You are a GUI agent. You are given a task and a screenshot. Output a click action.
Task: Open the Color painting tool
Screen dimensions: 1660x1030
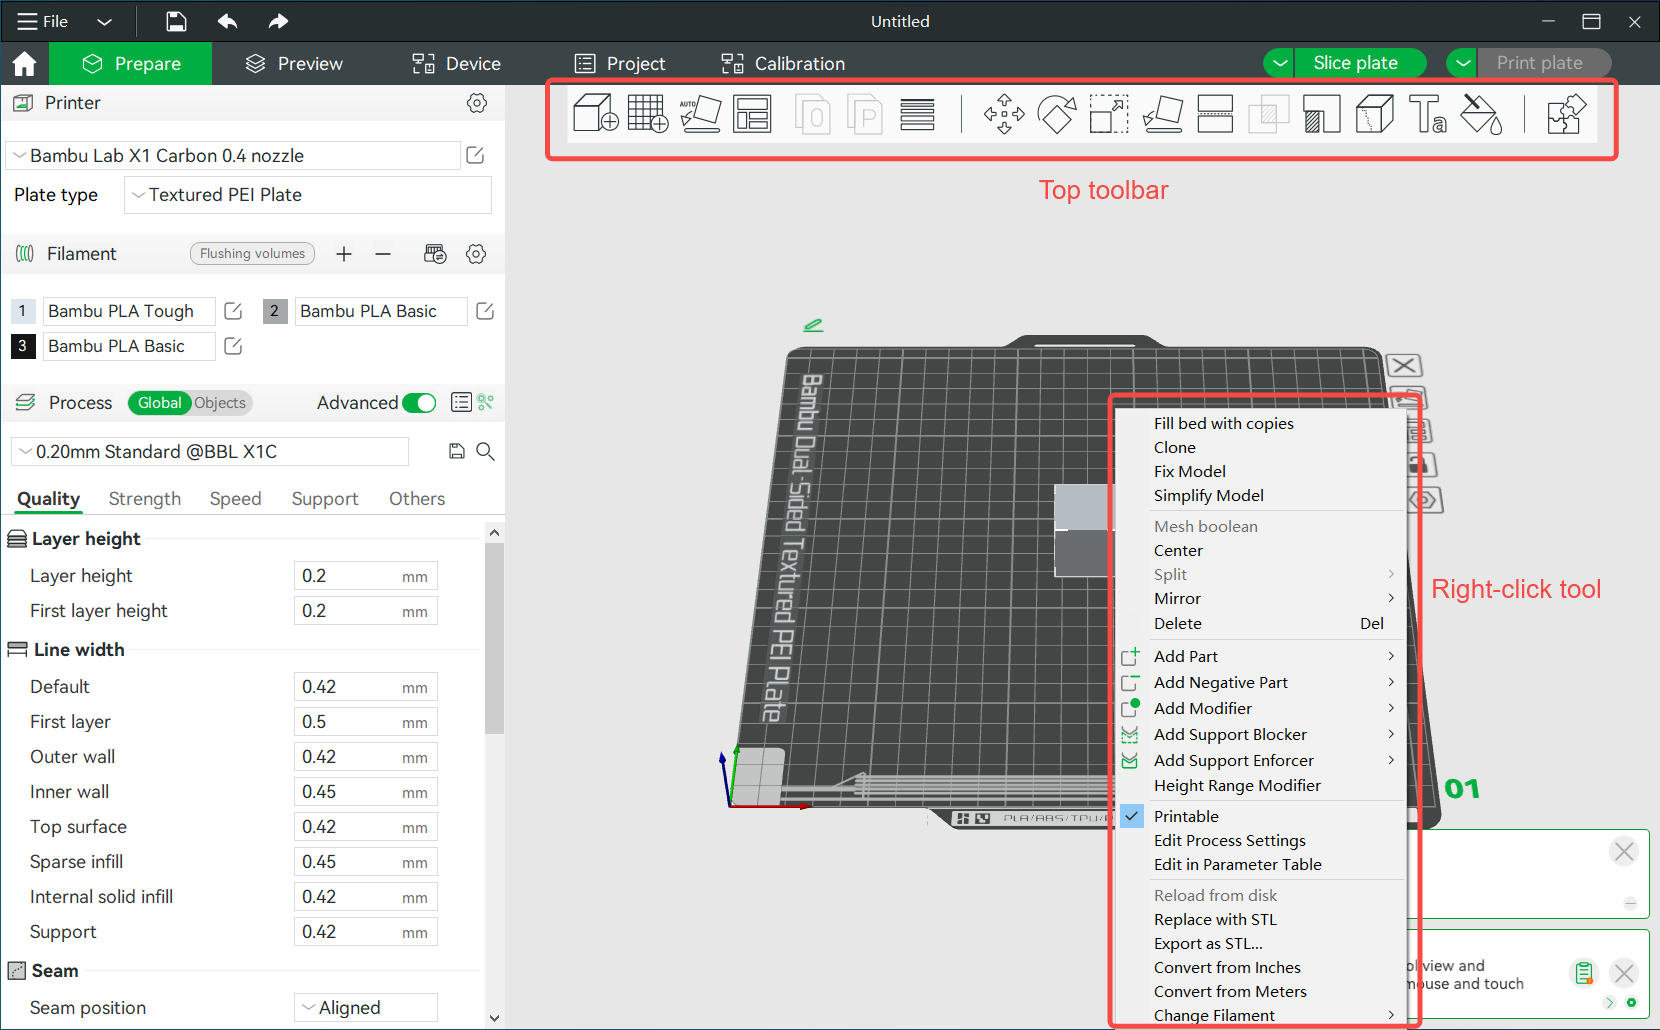[x=1481, y=114]
